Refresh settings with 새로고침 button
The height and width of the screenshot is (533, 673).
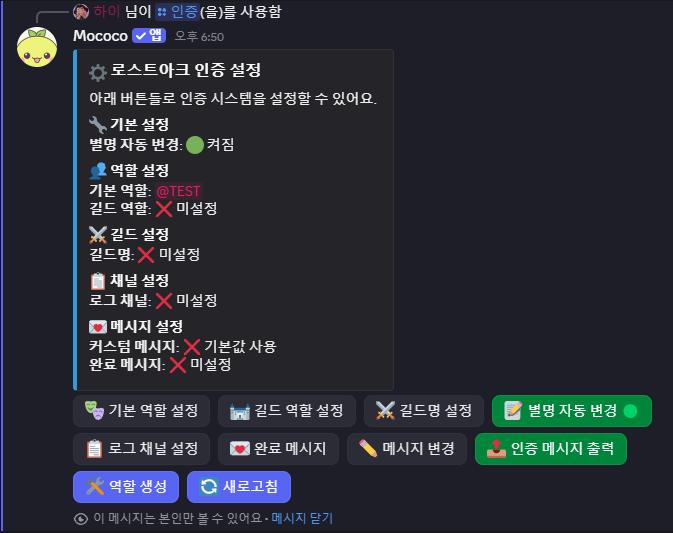[x=239, y=487]
